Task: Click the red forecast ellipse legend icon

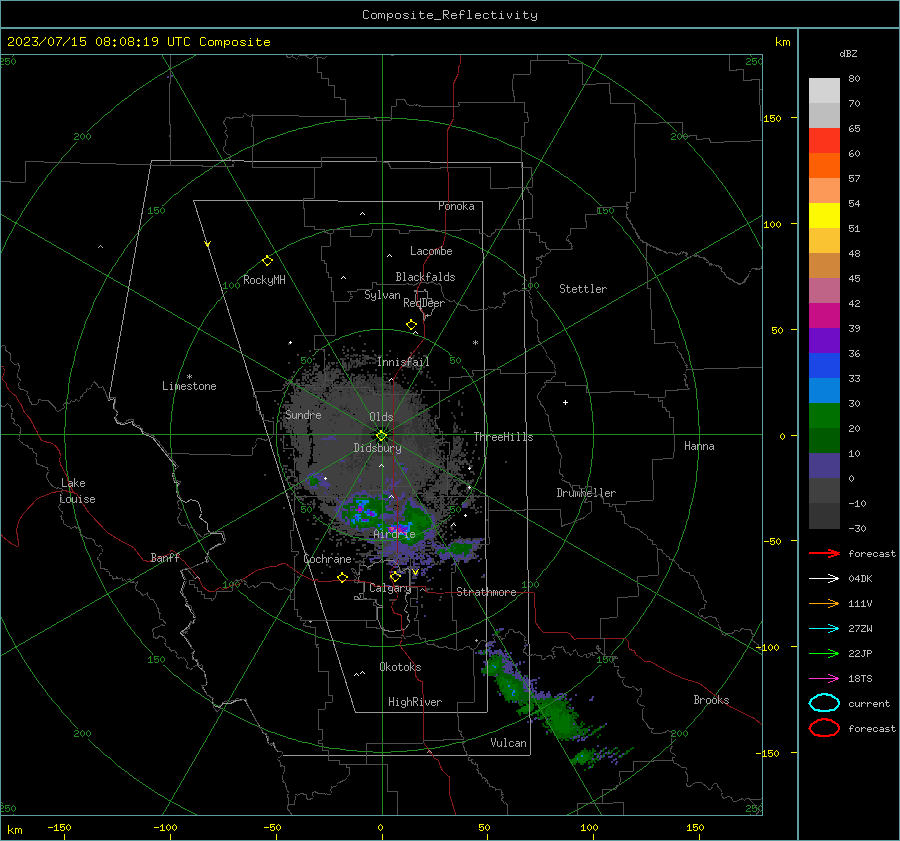Action: click(x=824, y=728)
